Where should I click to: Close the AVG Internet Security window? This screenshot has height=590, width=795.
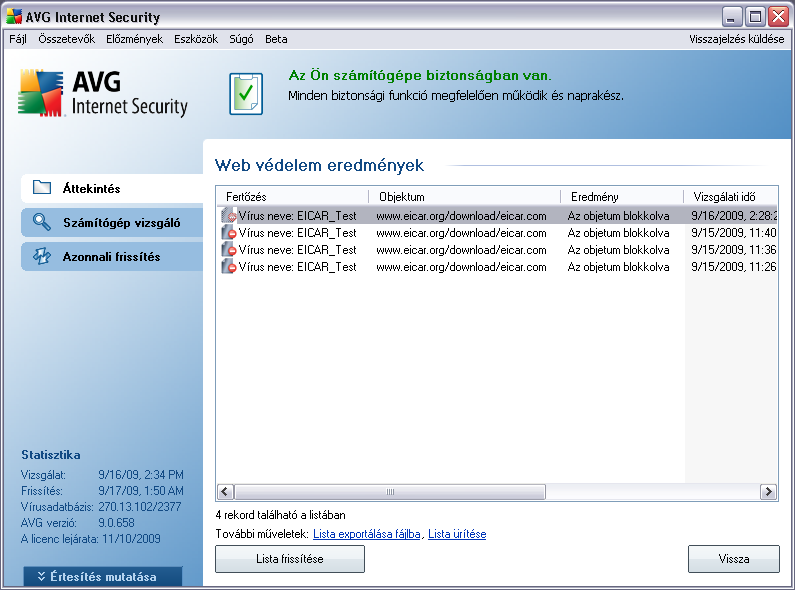pos(778,17)
